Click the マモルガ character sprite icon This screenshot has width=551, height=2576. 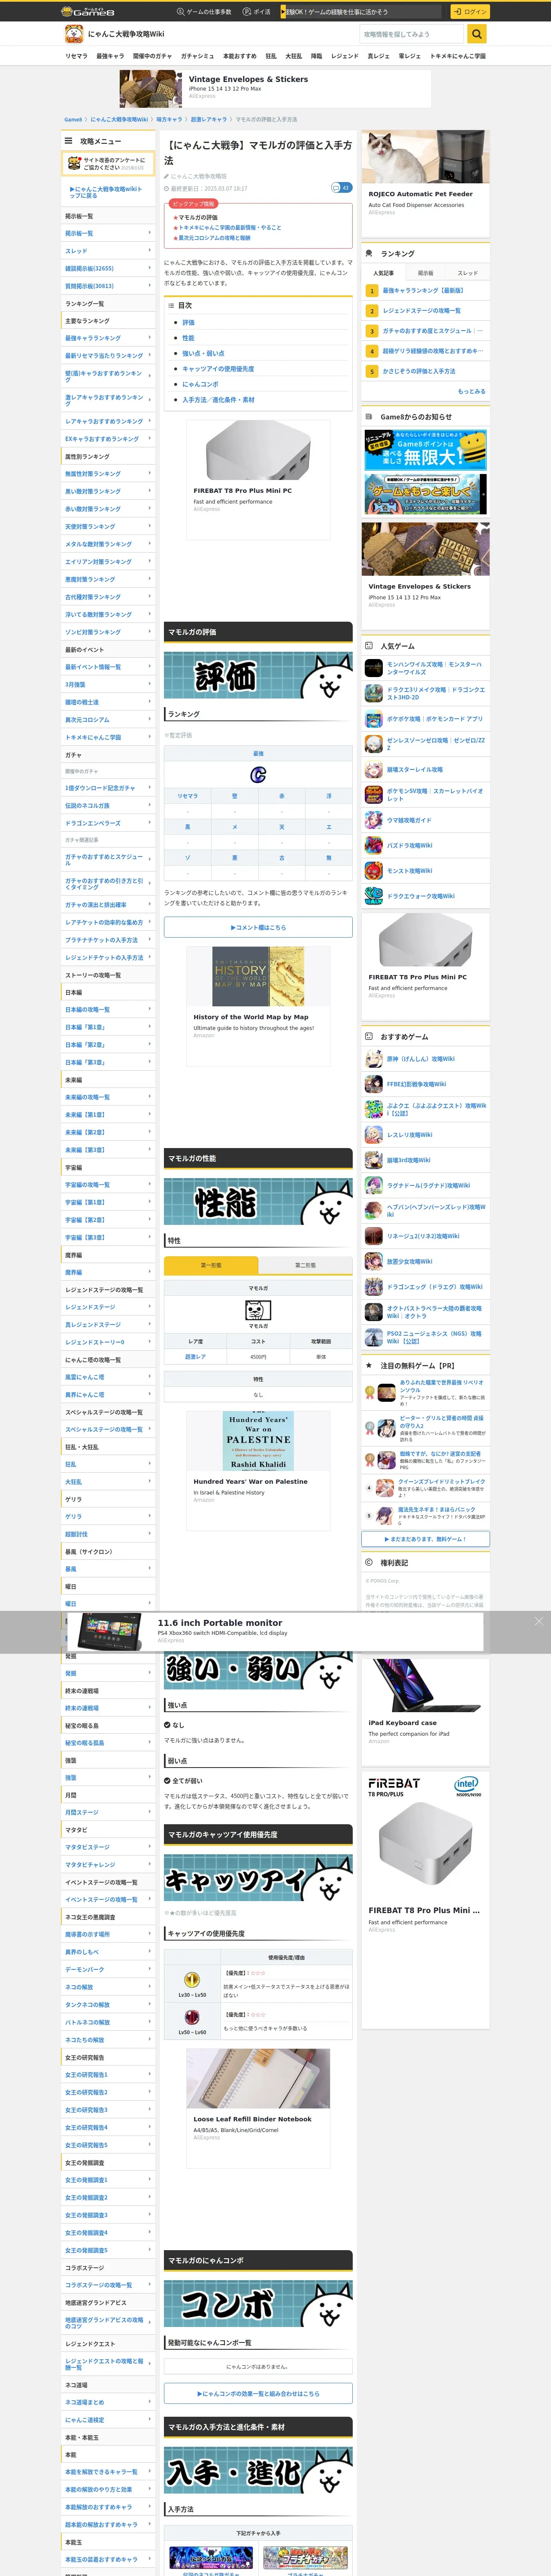(258, 1310)
